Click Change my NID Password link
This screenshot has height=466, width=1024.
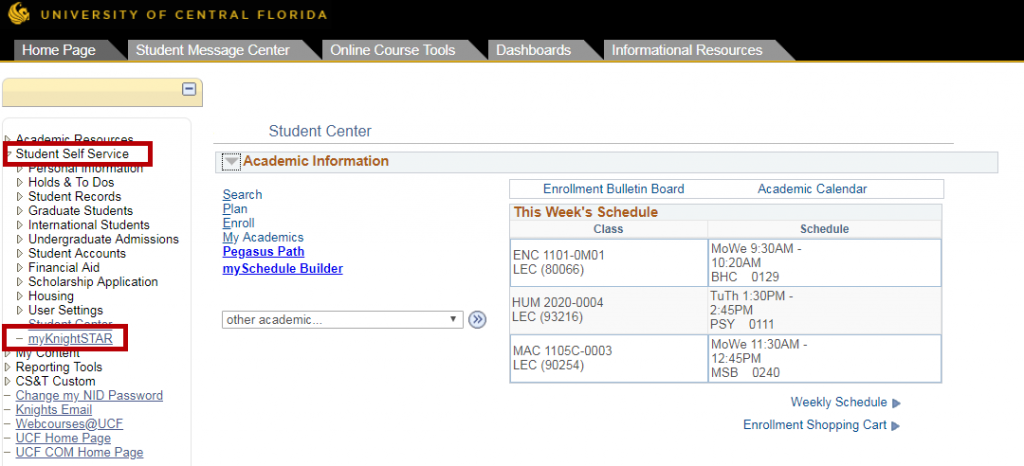point(89,396)
